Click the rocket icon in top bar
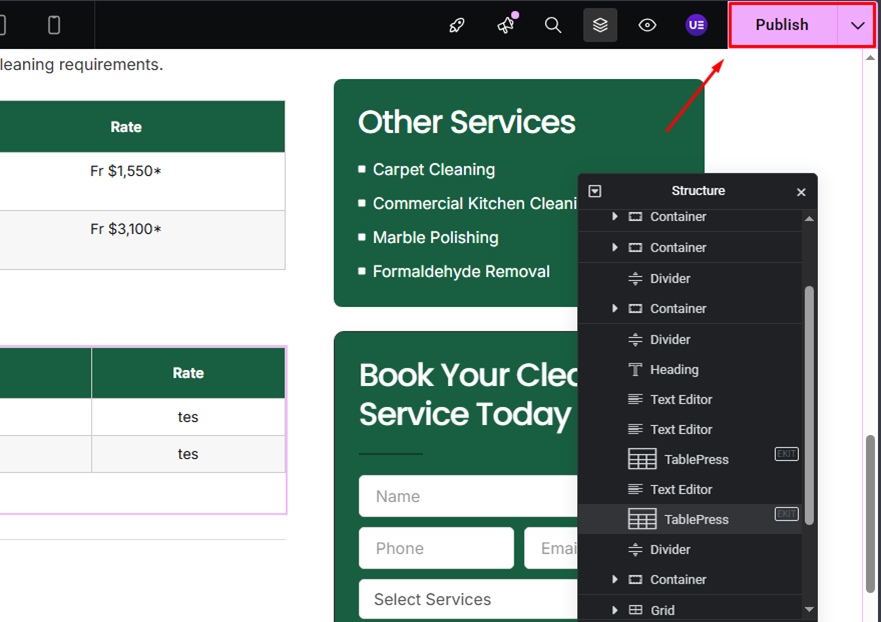The image size is (881, 622). (x=457, y=25)
